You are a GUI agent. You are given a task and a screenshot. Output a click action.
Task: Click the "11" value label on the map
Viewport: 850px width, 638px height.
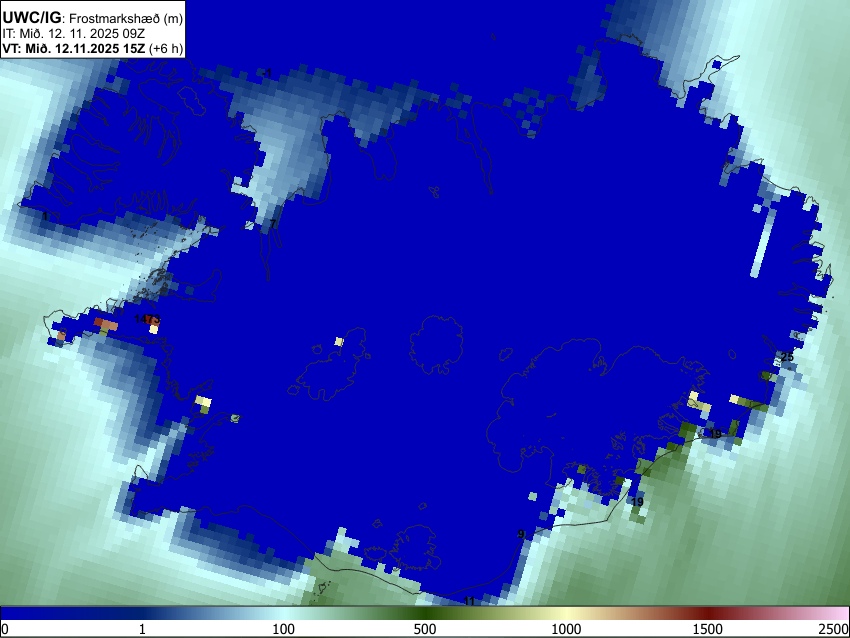(469, 601)
